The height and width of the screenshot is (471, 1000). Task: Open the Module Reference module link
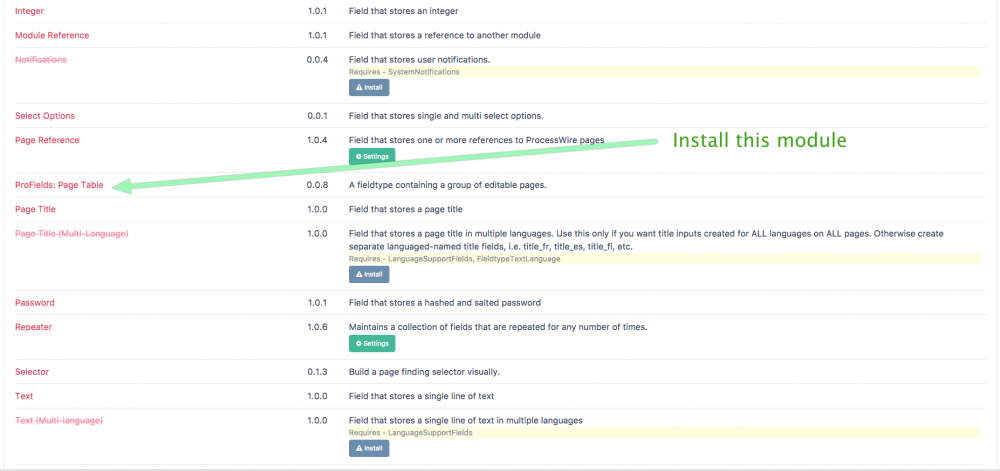click(x=52, y=35)
